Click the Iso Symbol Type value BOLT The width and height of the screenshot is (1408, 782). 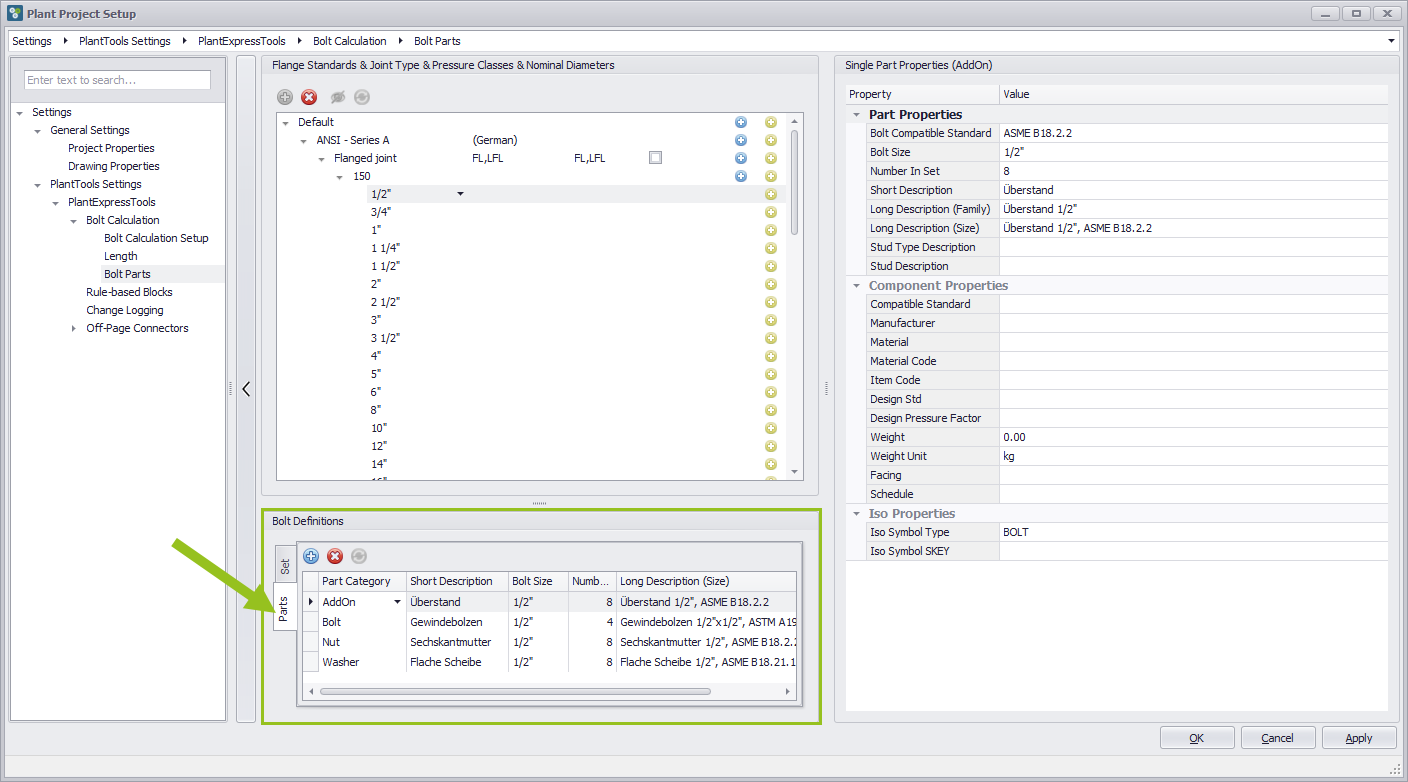(x=1193, y=532)
